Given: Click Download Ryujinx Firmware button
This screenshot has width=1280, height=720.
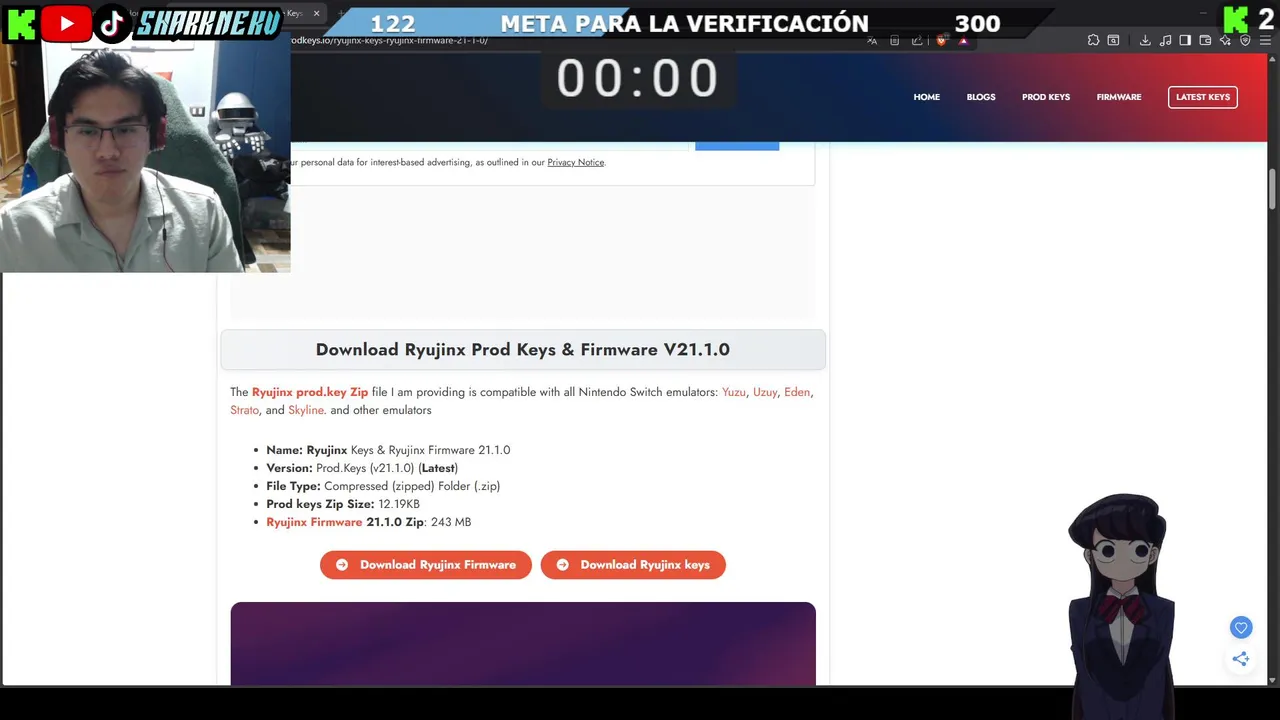Looking at the screenshot, I should [x=426, y=565].
